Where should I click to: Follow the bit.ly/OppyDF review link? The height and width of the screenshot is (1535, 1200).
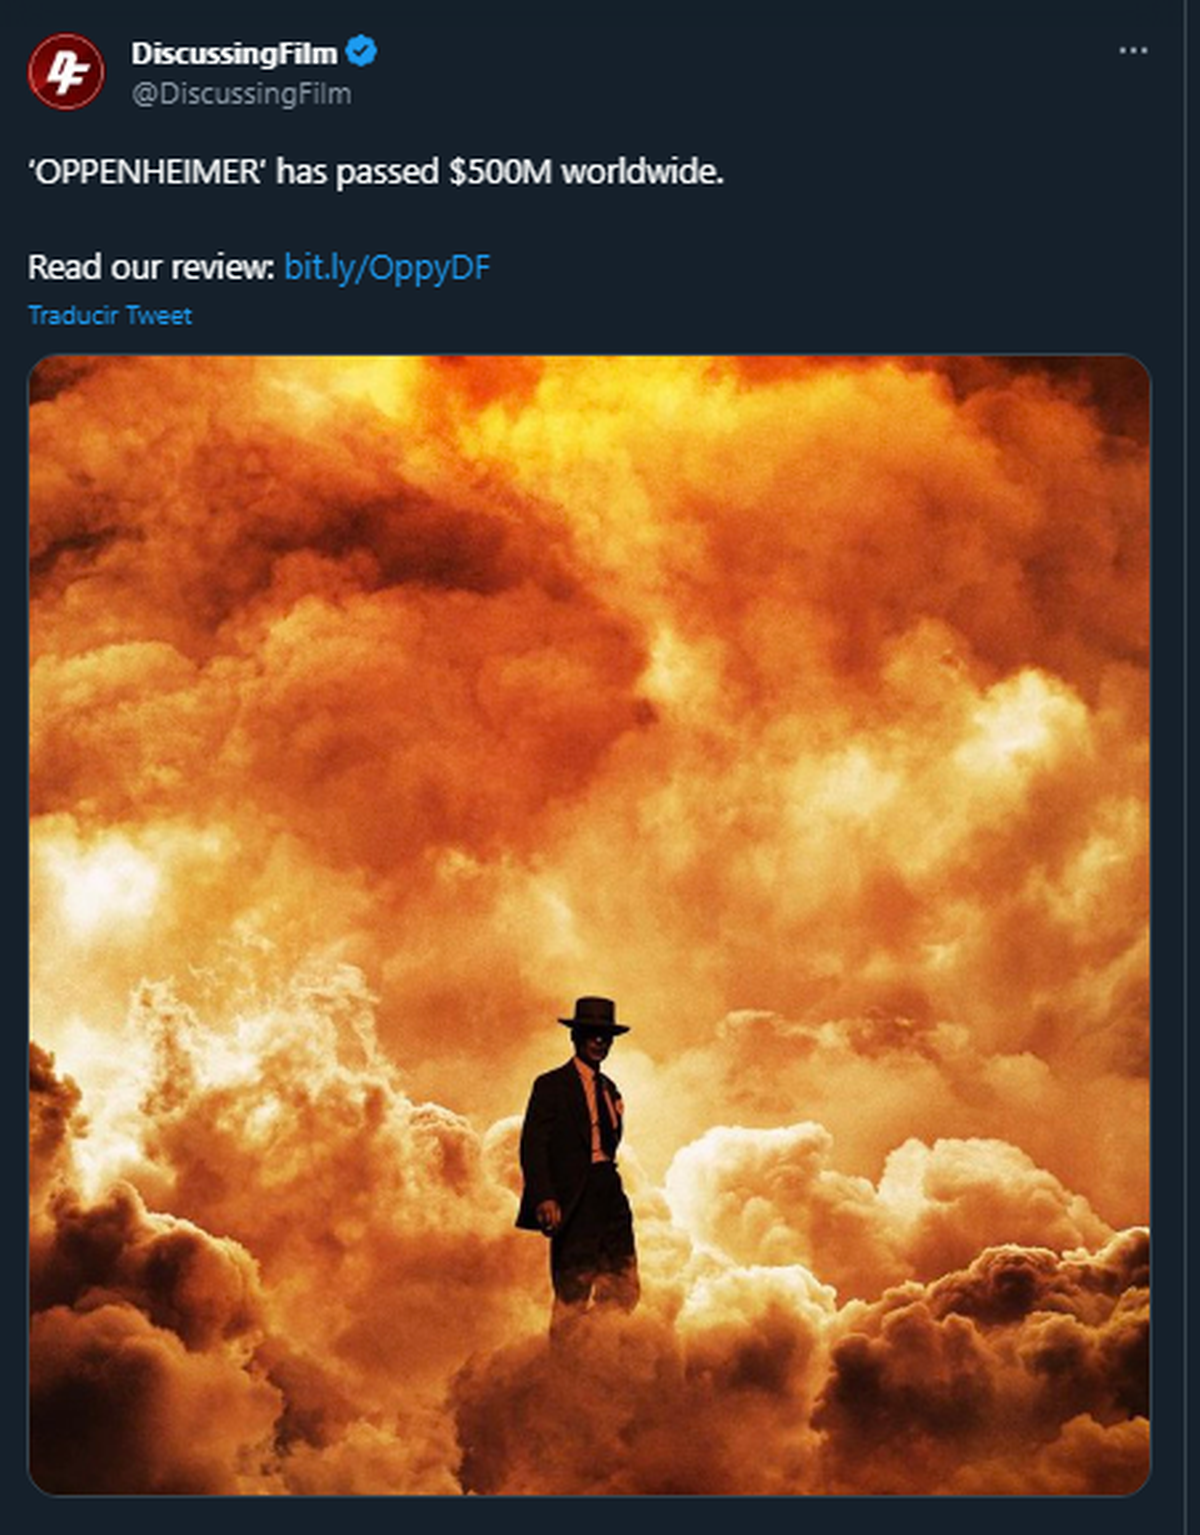(387, 267)
